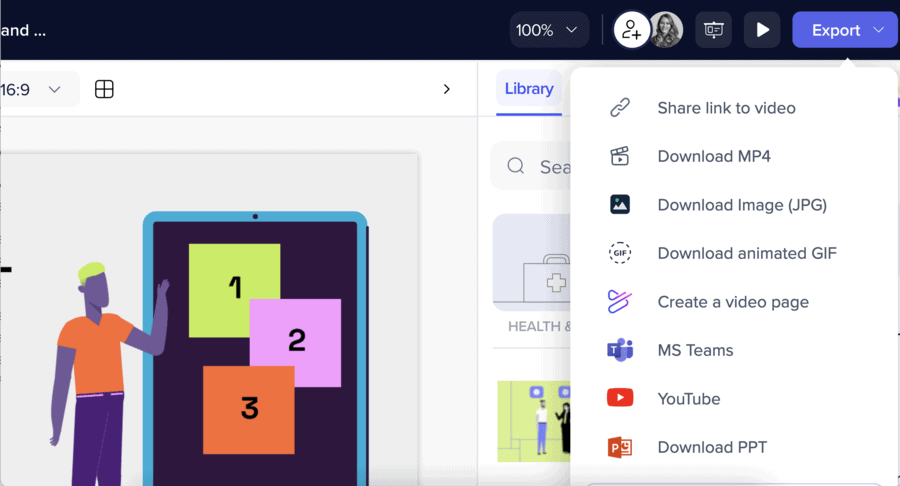Open the Health category thumbnail

(533, 265)
